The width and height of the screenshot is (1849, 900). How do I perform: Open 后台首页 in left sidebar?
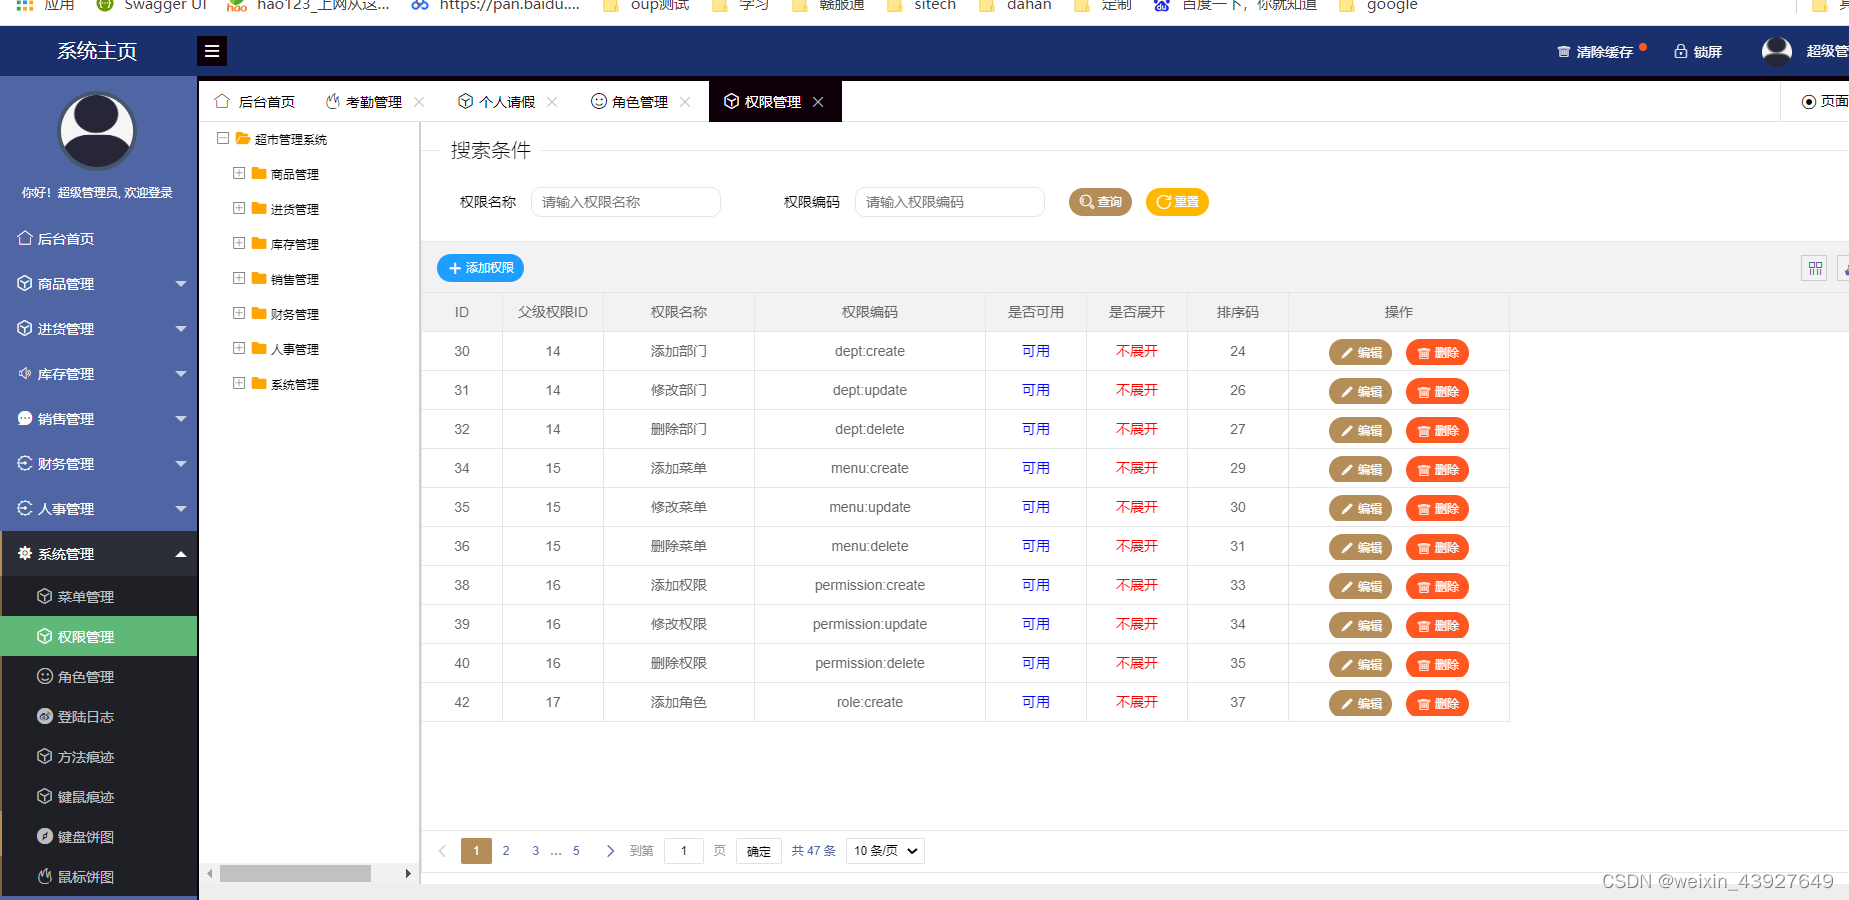(x=98, y=238)
